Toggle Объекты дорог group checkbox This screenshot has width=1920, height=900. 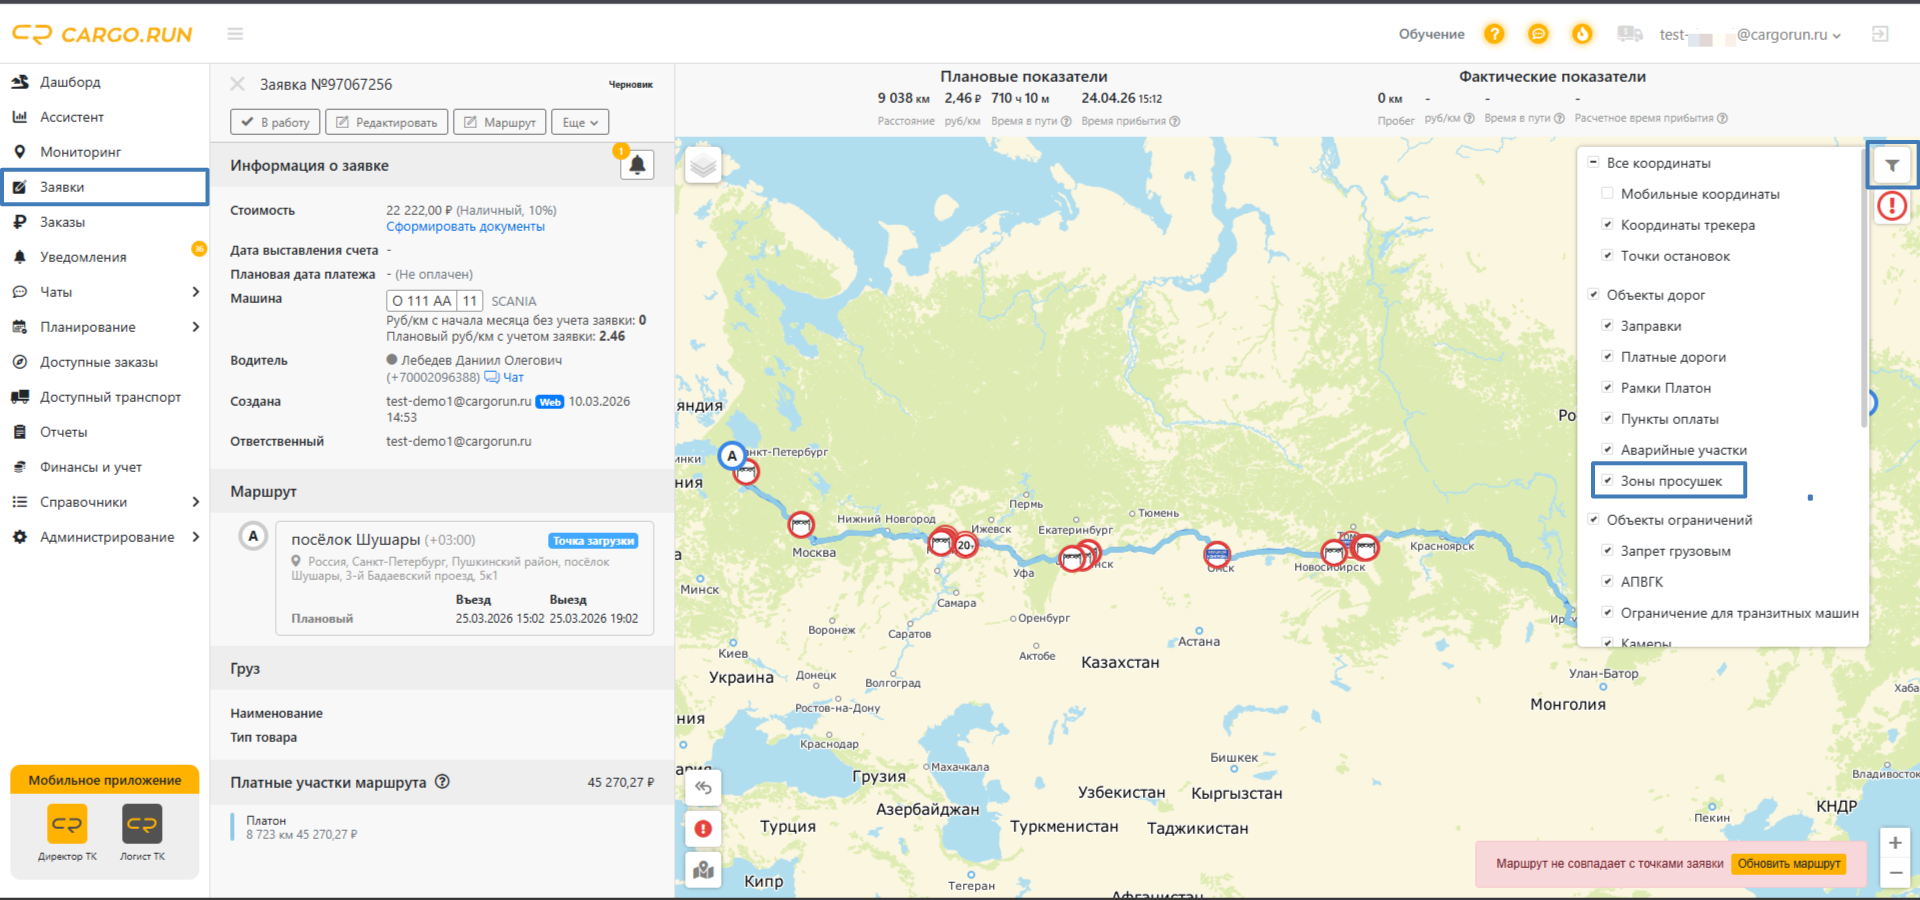tap(1593, 295)
